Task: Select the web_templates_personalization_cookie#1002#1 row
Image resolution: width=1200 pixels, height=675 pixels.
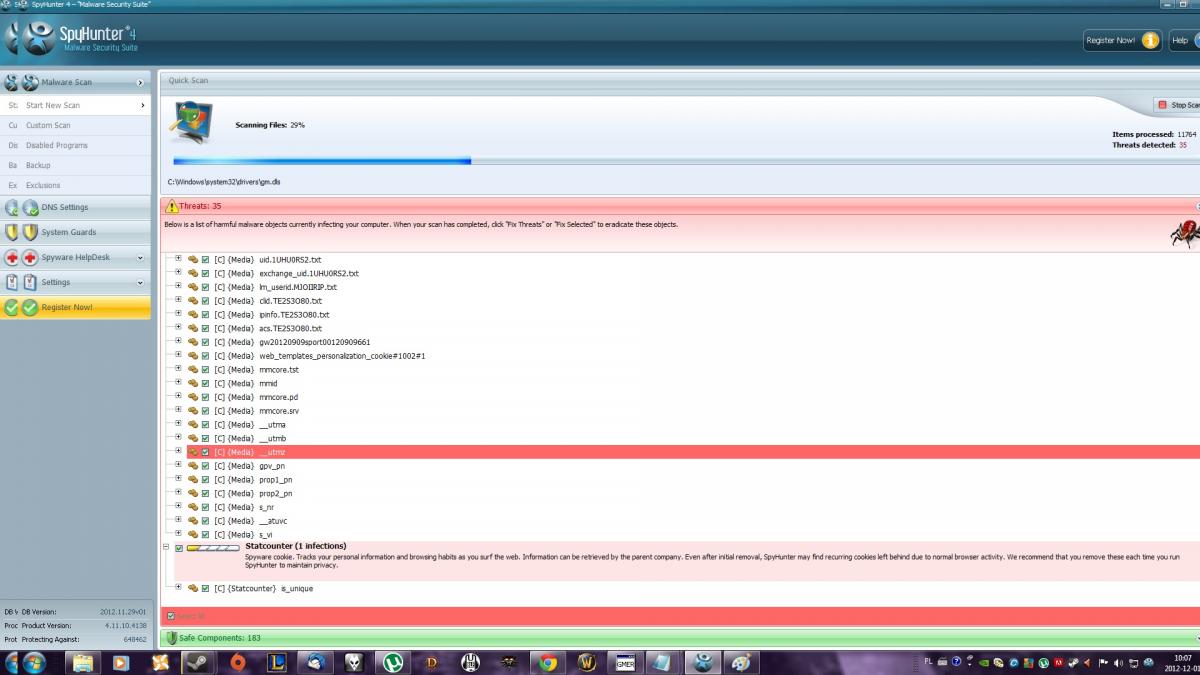Action: click(342, 356)
